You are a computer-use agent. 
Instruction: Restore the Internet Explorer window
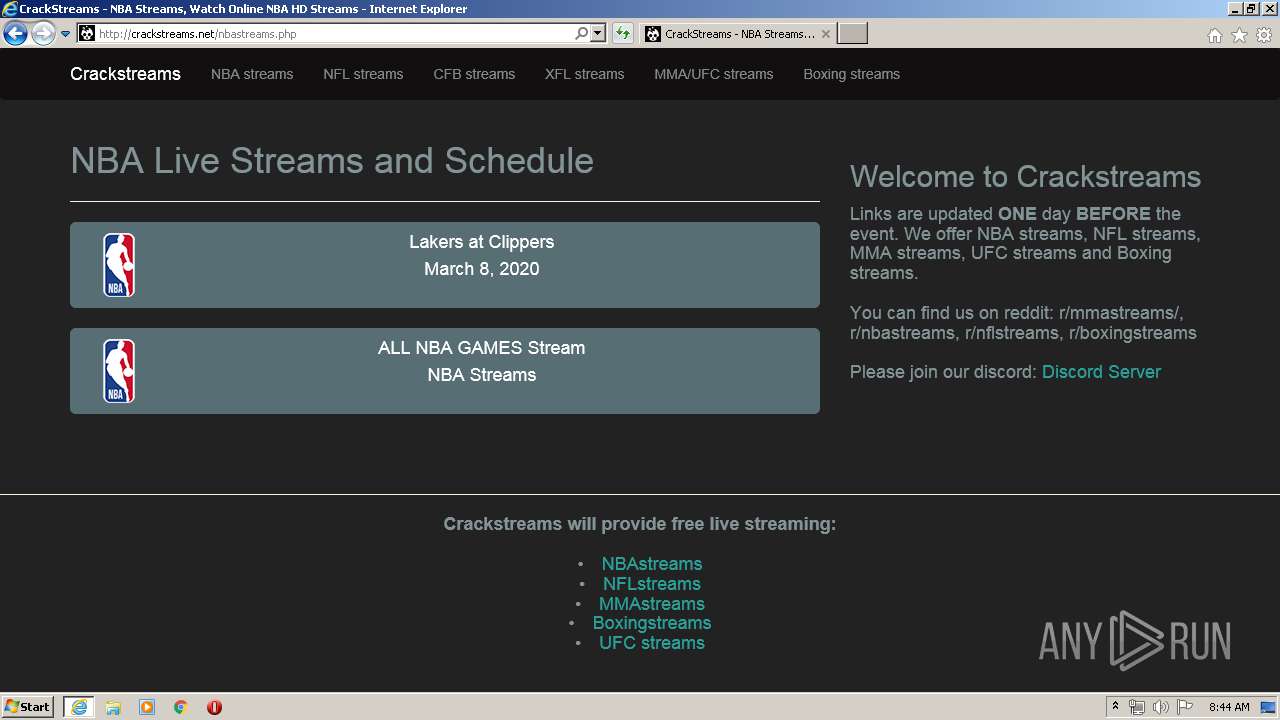1251,8
